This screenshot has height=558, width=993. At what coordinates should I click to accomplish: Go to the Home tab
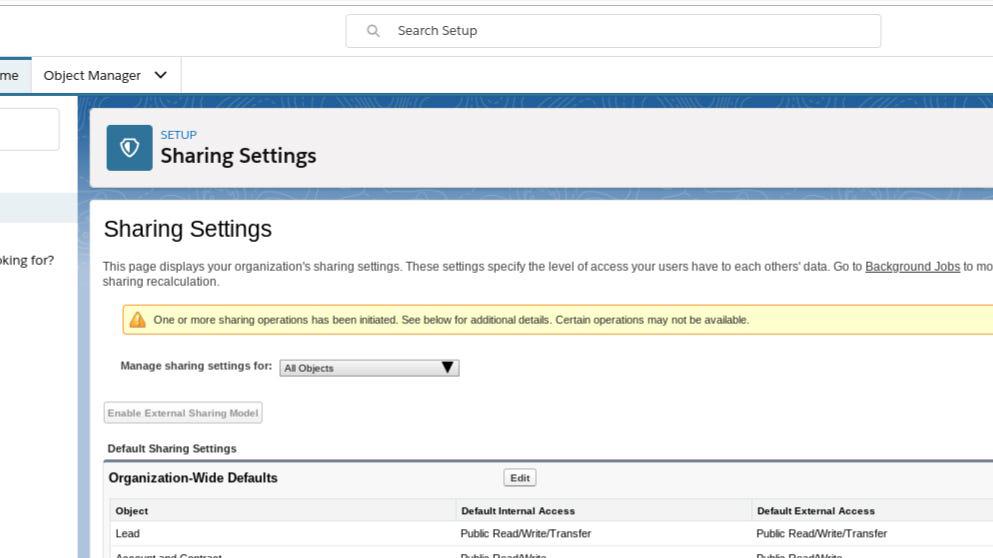[x=10, y=75]
